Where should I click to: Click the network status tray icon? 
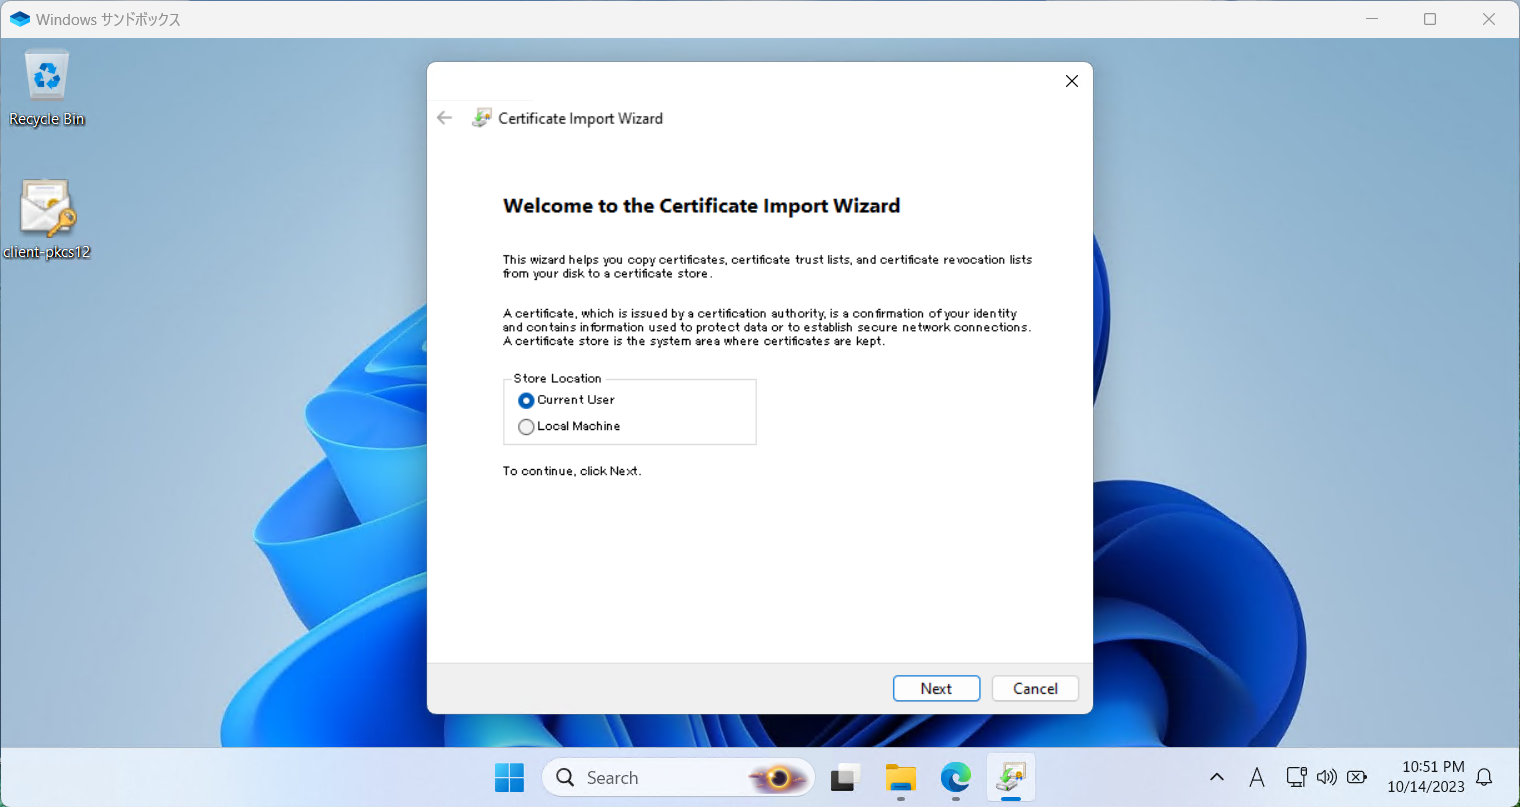[x=1296, y=778]
